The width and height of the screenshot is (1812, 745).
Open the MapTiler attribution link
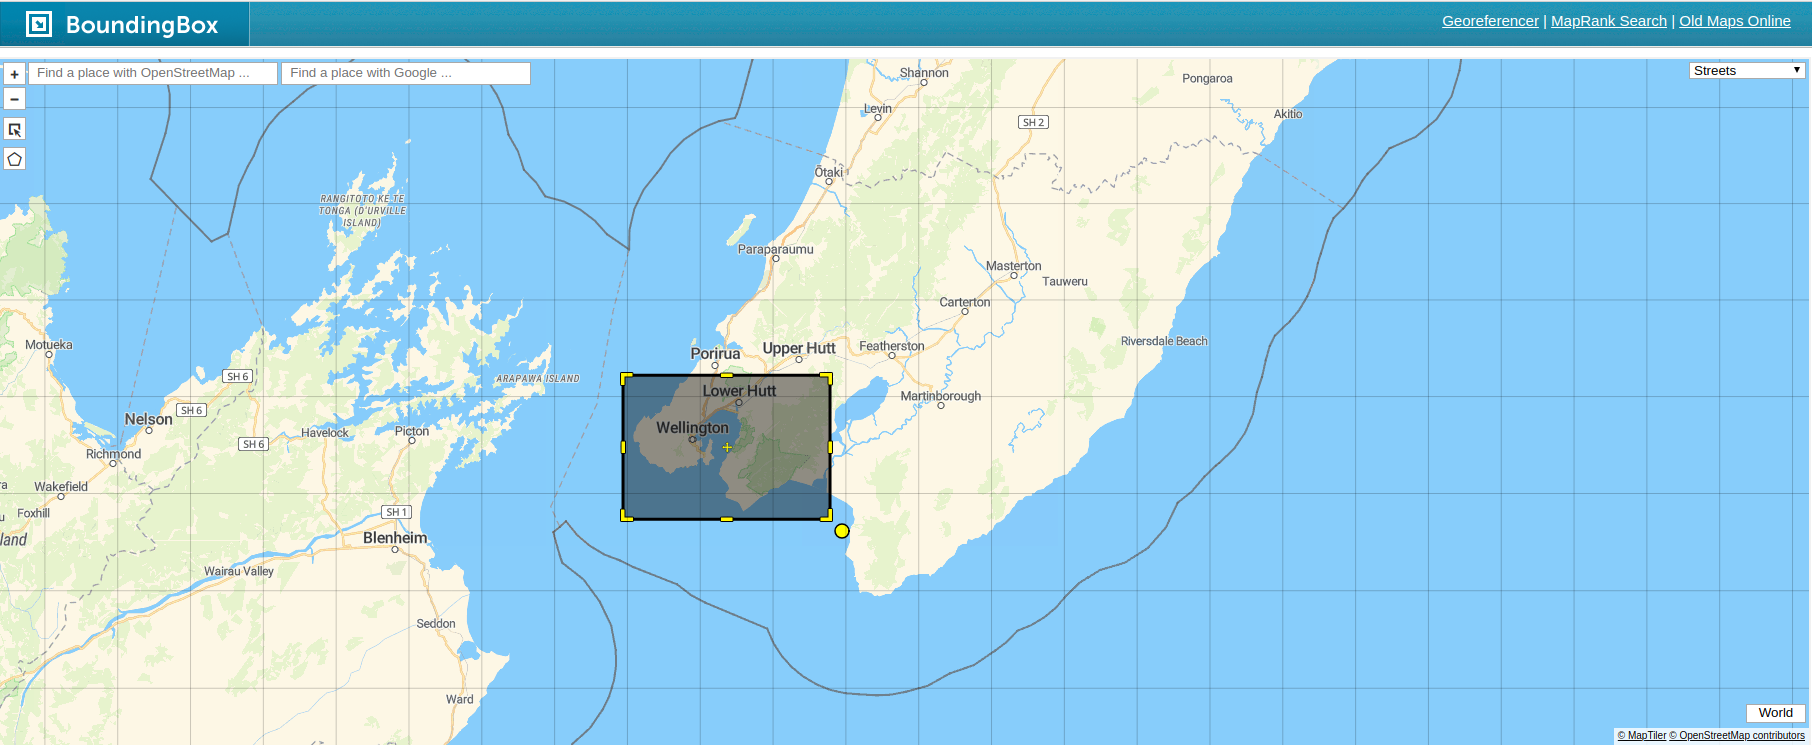tap(1642, 736)
